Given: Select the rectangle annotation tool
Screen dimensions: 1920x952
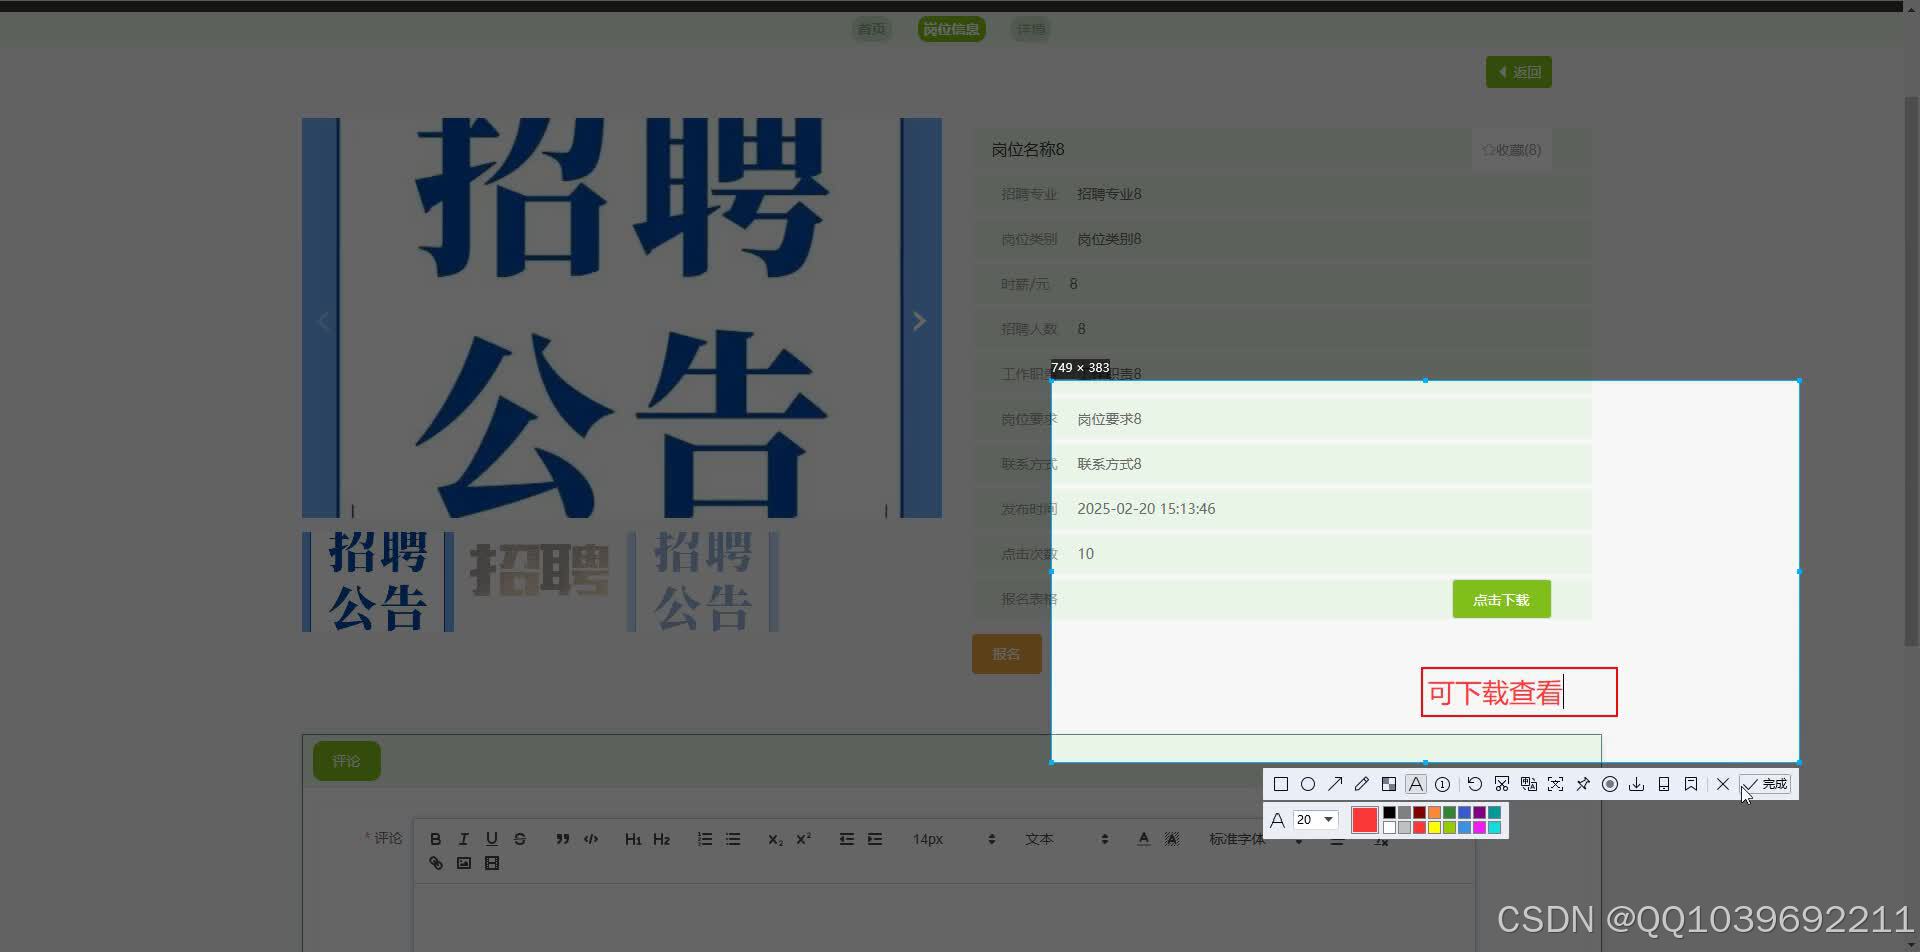Looking at the screenshot, I should [1281, 784].
